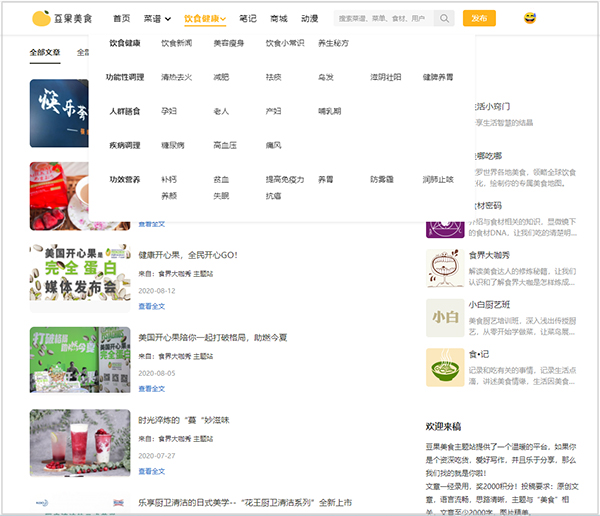Open the user avatar emoji icon
This screenshot has height=516, width=600.
coord(530,18)
